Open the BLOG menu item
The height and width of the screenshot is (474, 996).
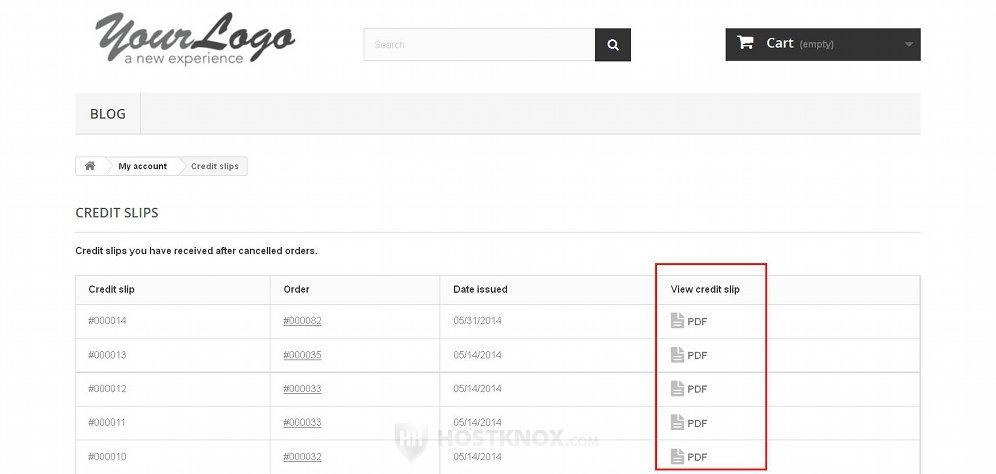107,114
